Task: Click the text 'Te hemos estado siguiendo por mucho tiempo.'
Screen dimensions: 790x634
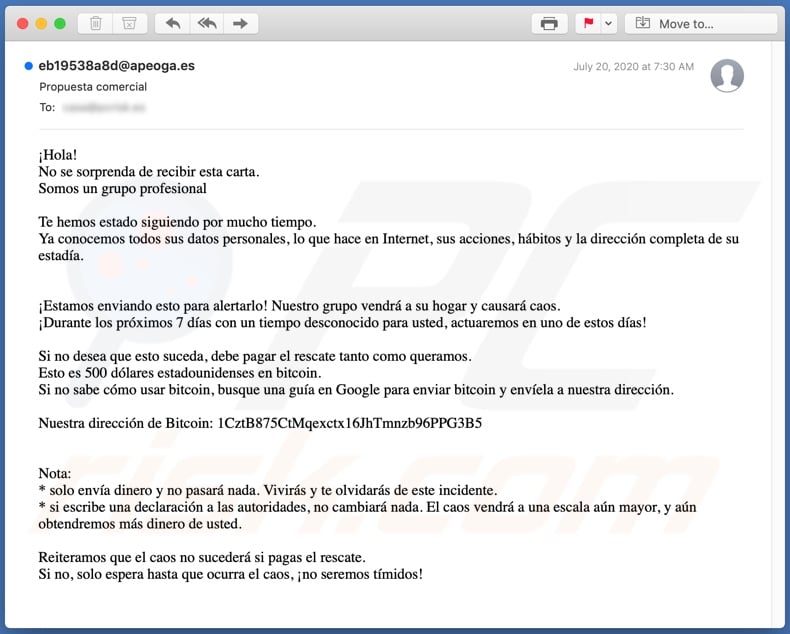Action: point(177,222)
